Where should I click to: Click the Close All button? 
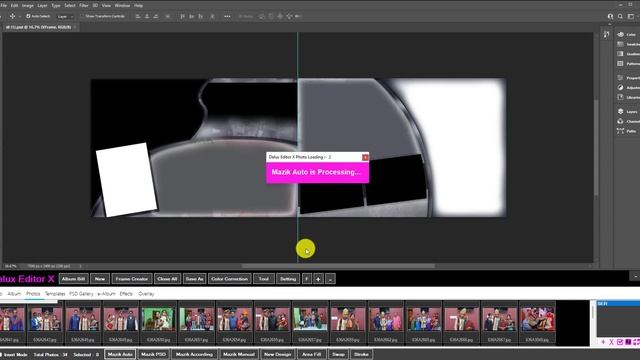[x=167, y=279]
